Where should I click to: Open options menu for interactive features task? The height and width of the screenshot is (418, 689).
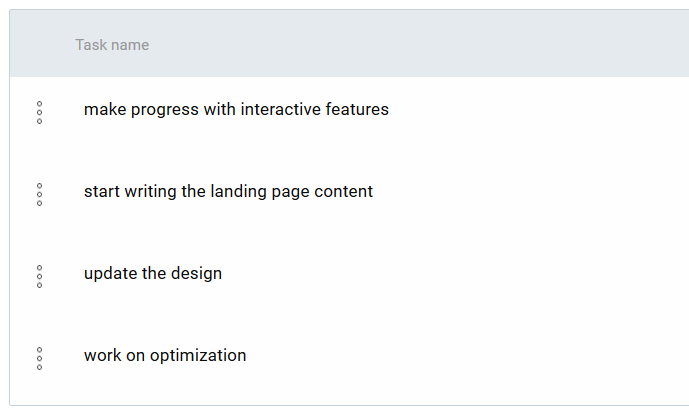click(40, 113)
